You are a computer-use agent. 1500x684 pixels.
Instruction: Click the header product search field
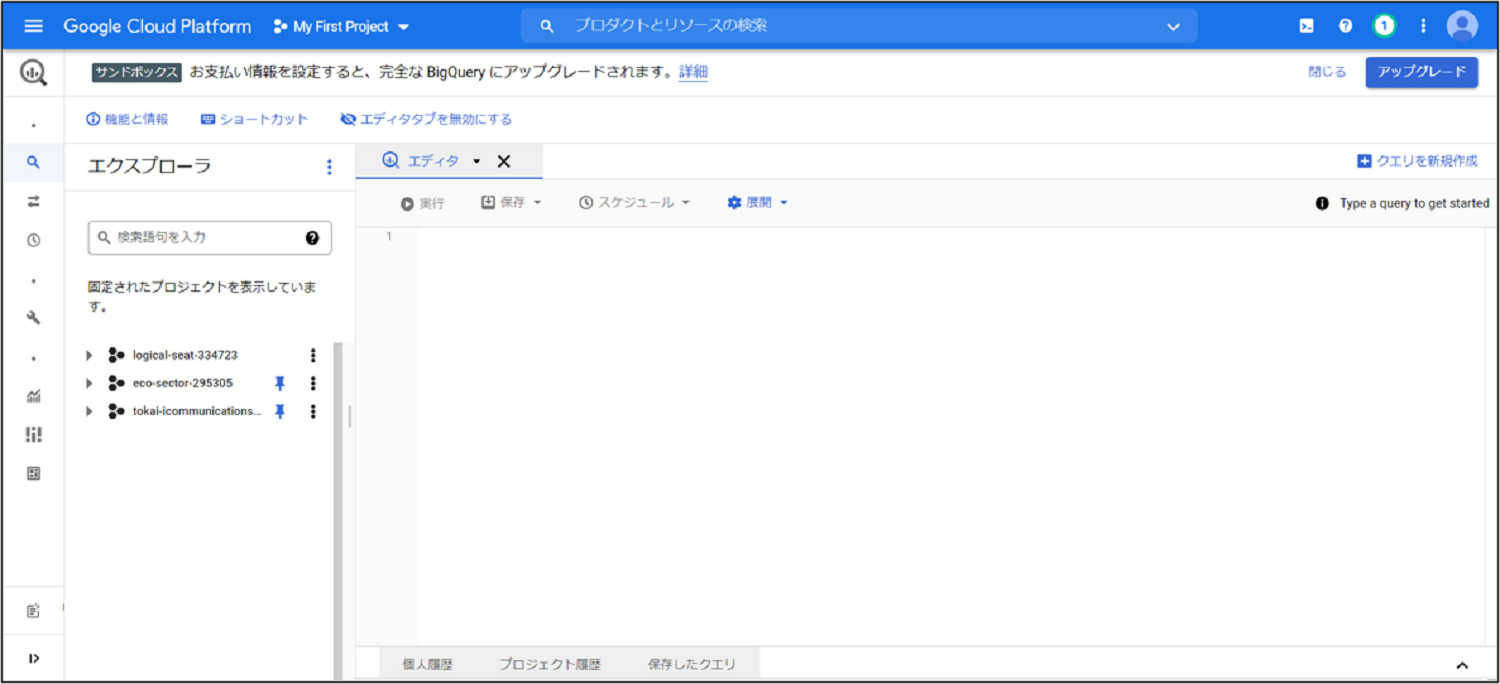[859, 26]
